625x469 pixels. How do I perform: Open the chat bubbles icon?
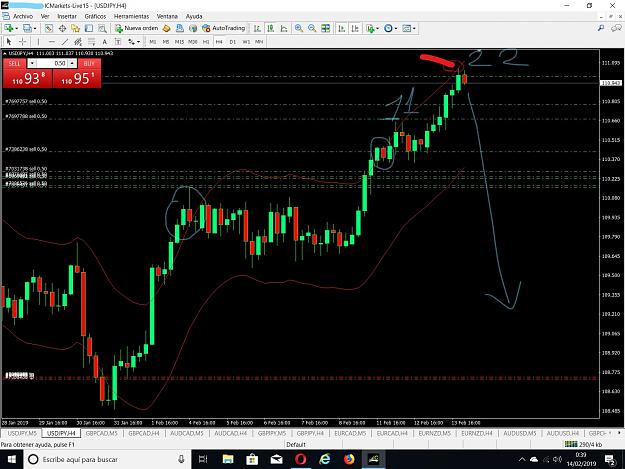[616, 28]
